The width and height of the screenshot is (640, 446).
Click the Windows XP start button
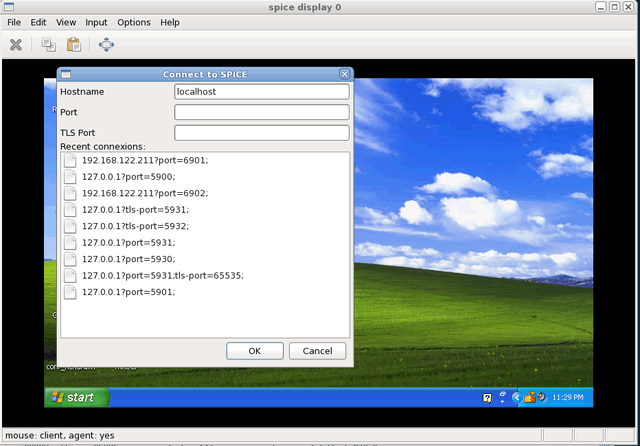click(77, 397)
